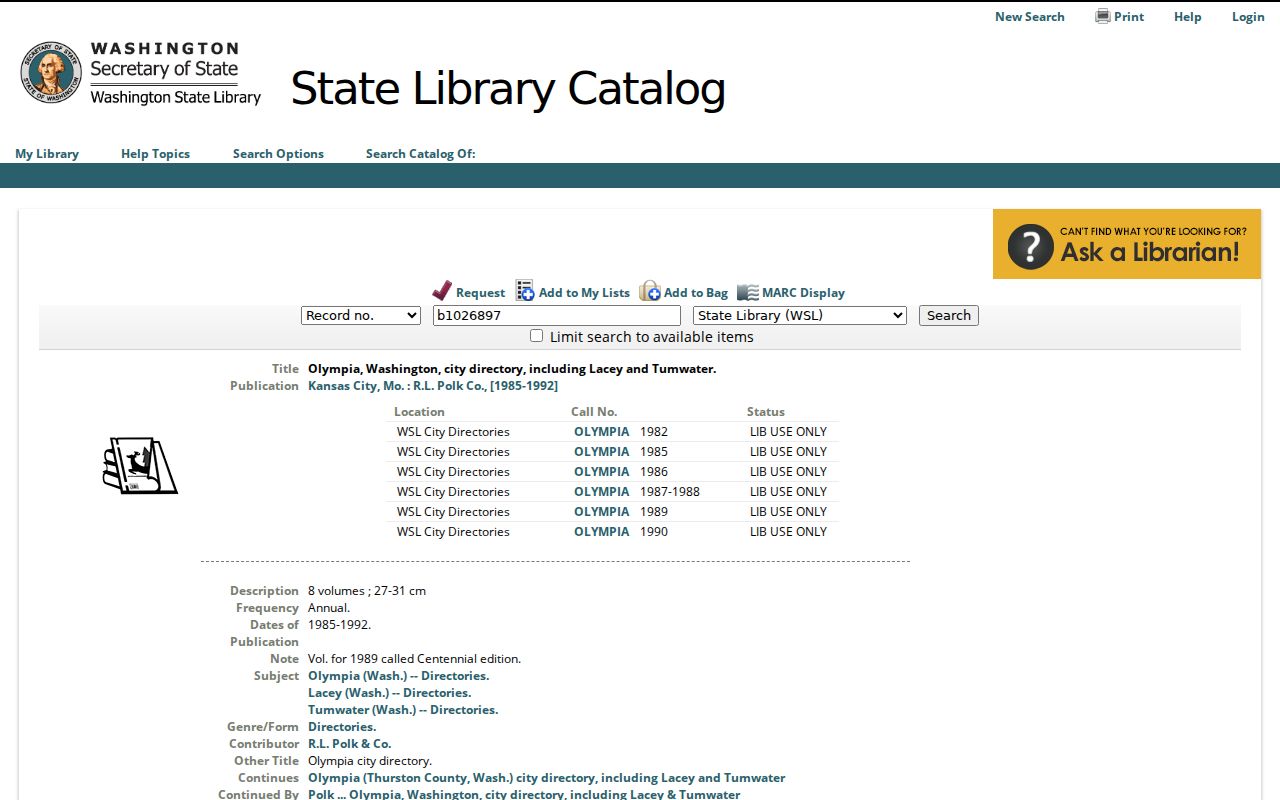
Task: Click the Add to Bag icon
Action: point(650,291)
